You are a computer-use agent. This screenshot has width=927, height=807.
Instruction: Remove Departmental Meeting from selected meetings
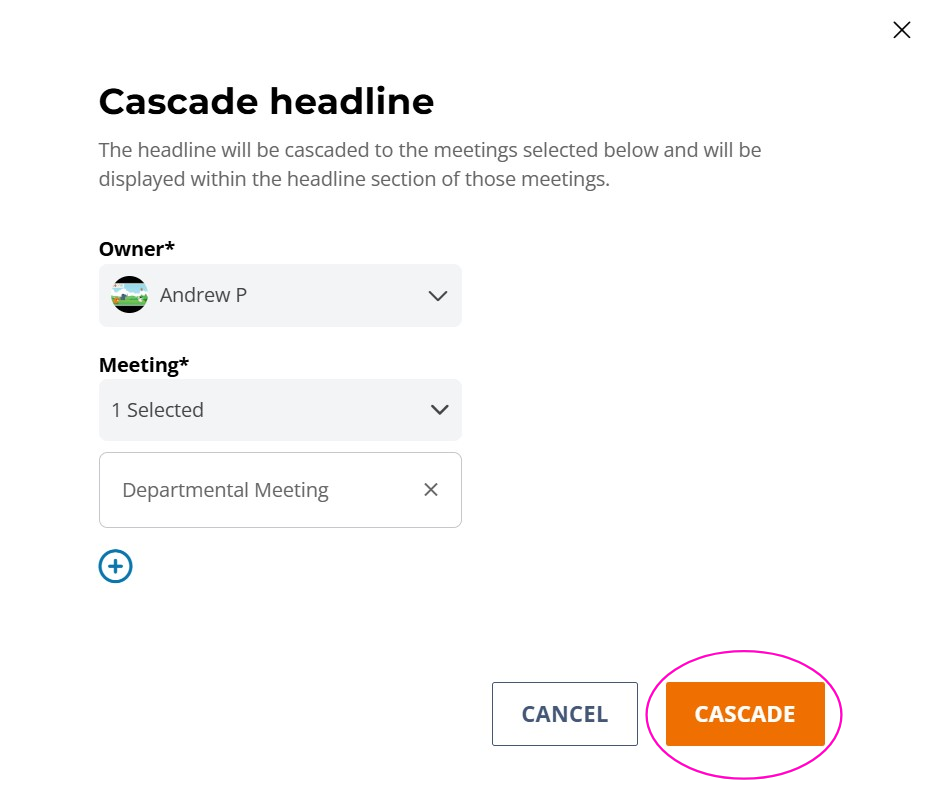click(x=431, y=490)
